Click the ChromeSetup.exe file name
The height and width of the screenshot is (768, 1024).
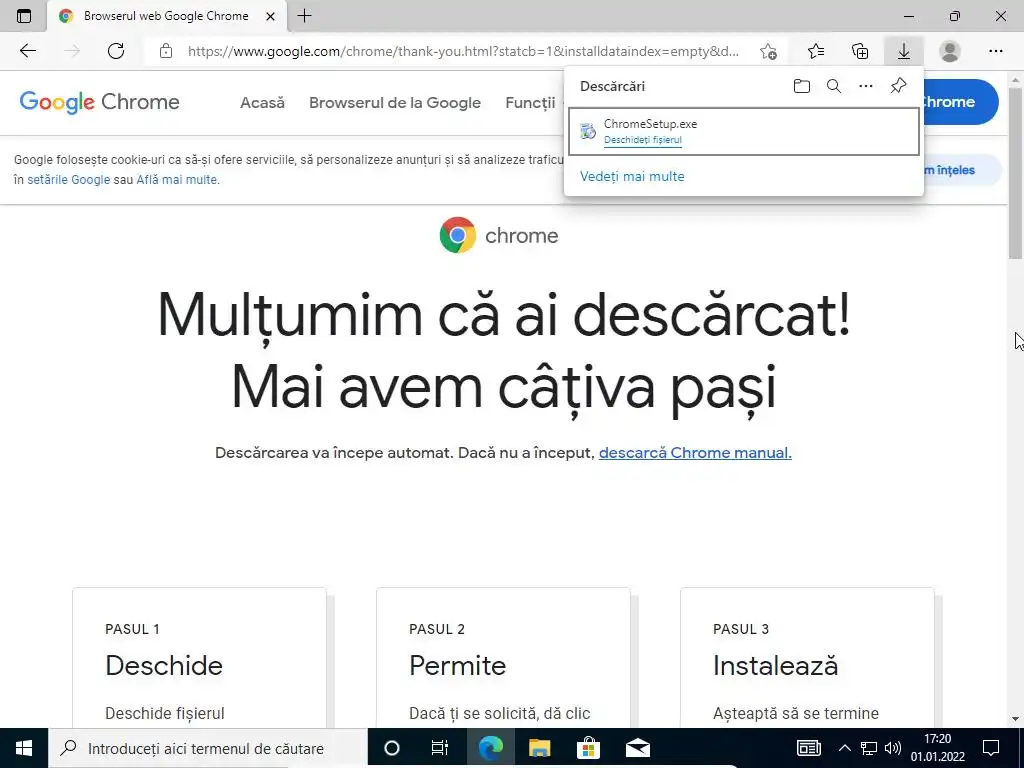pyautogui.click(x=650, y=124)
